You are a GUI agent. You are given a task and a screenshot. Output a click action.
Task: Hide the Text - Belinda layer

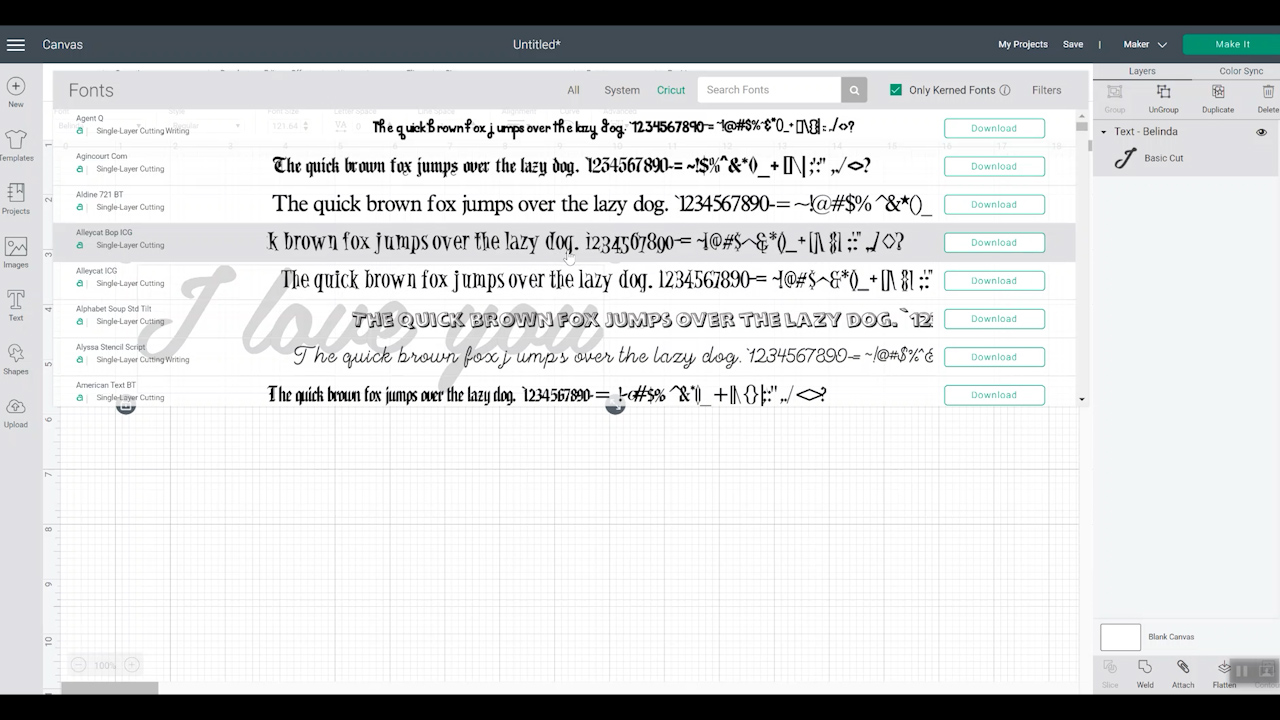pos(1261,132)
